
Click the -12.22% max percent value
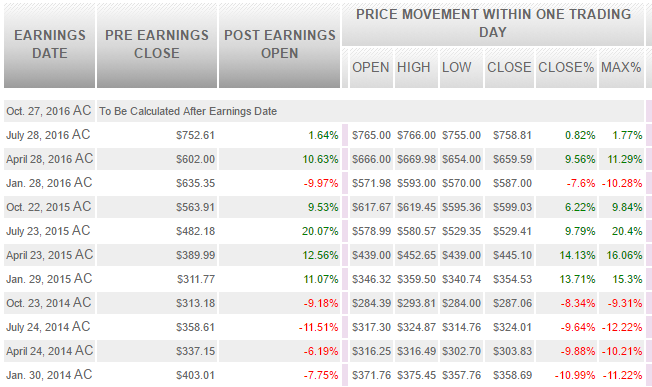pyautogui.click(x=622, y=327)
